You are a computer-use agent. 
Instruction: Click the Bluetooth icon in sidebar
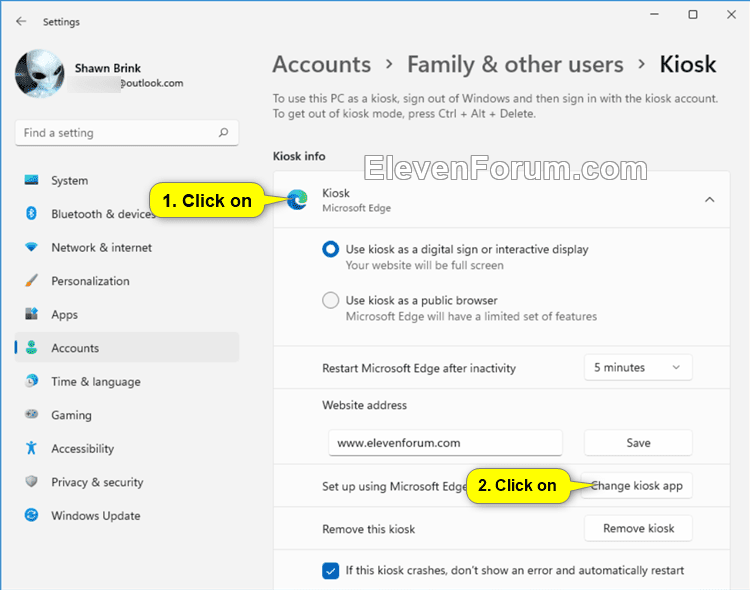click(32, 213)
